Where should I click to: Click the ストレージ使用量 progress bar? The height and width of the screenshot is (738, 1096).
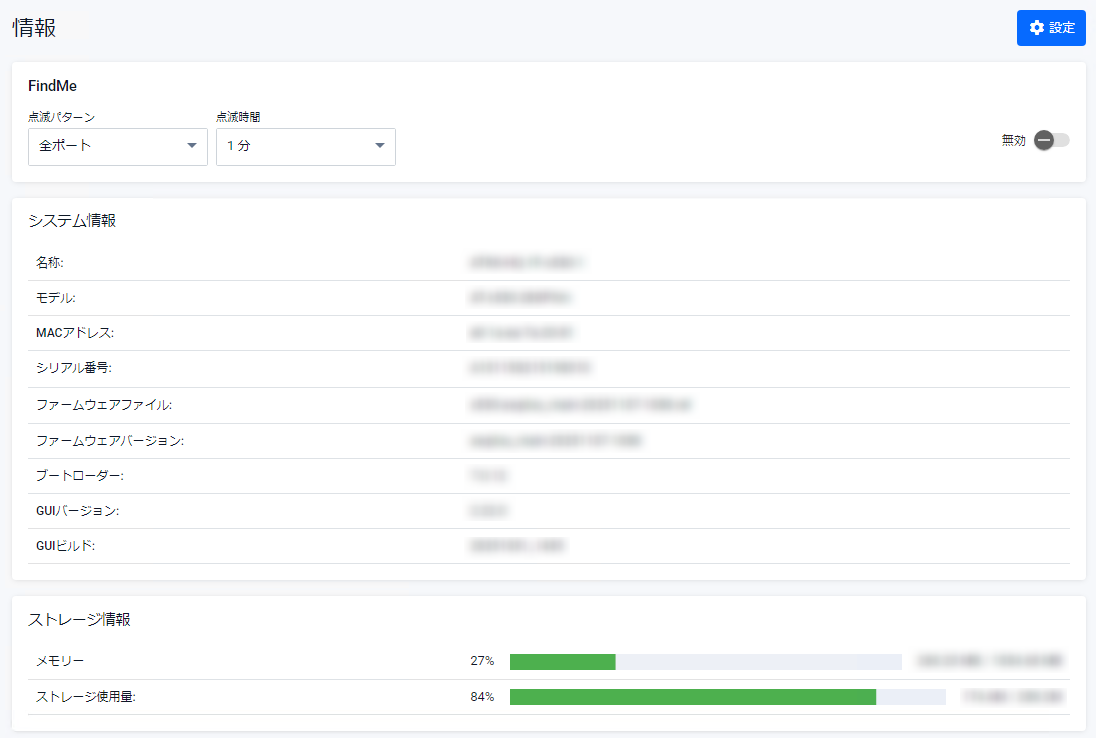(x=727, y=697)
